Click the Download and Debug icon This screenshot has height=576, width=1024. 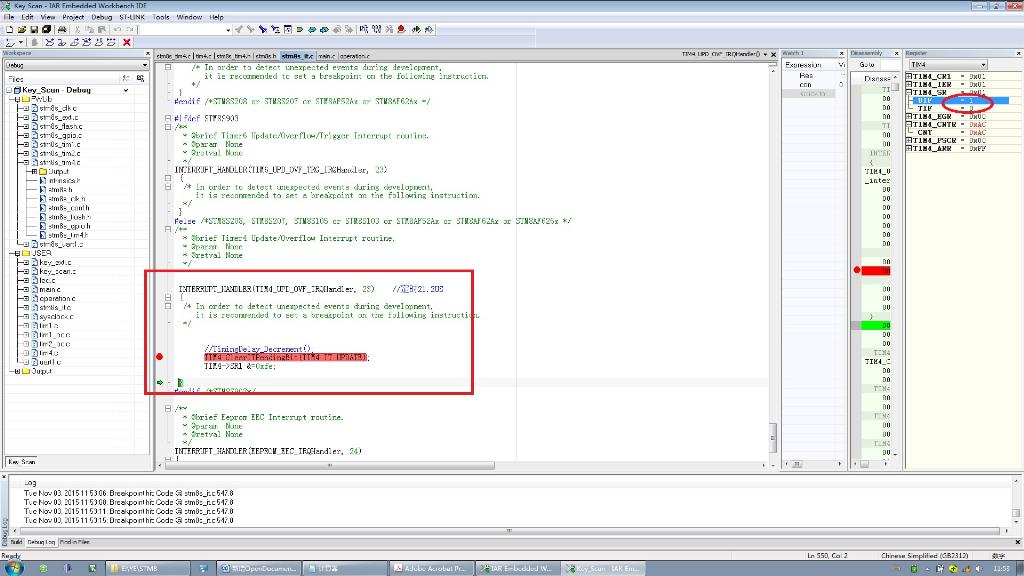pos(416,29)
